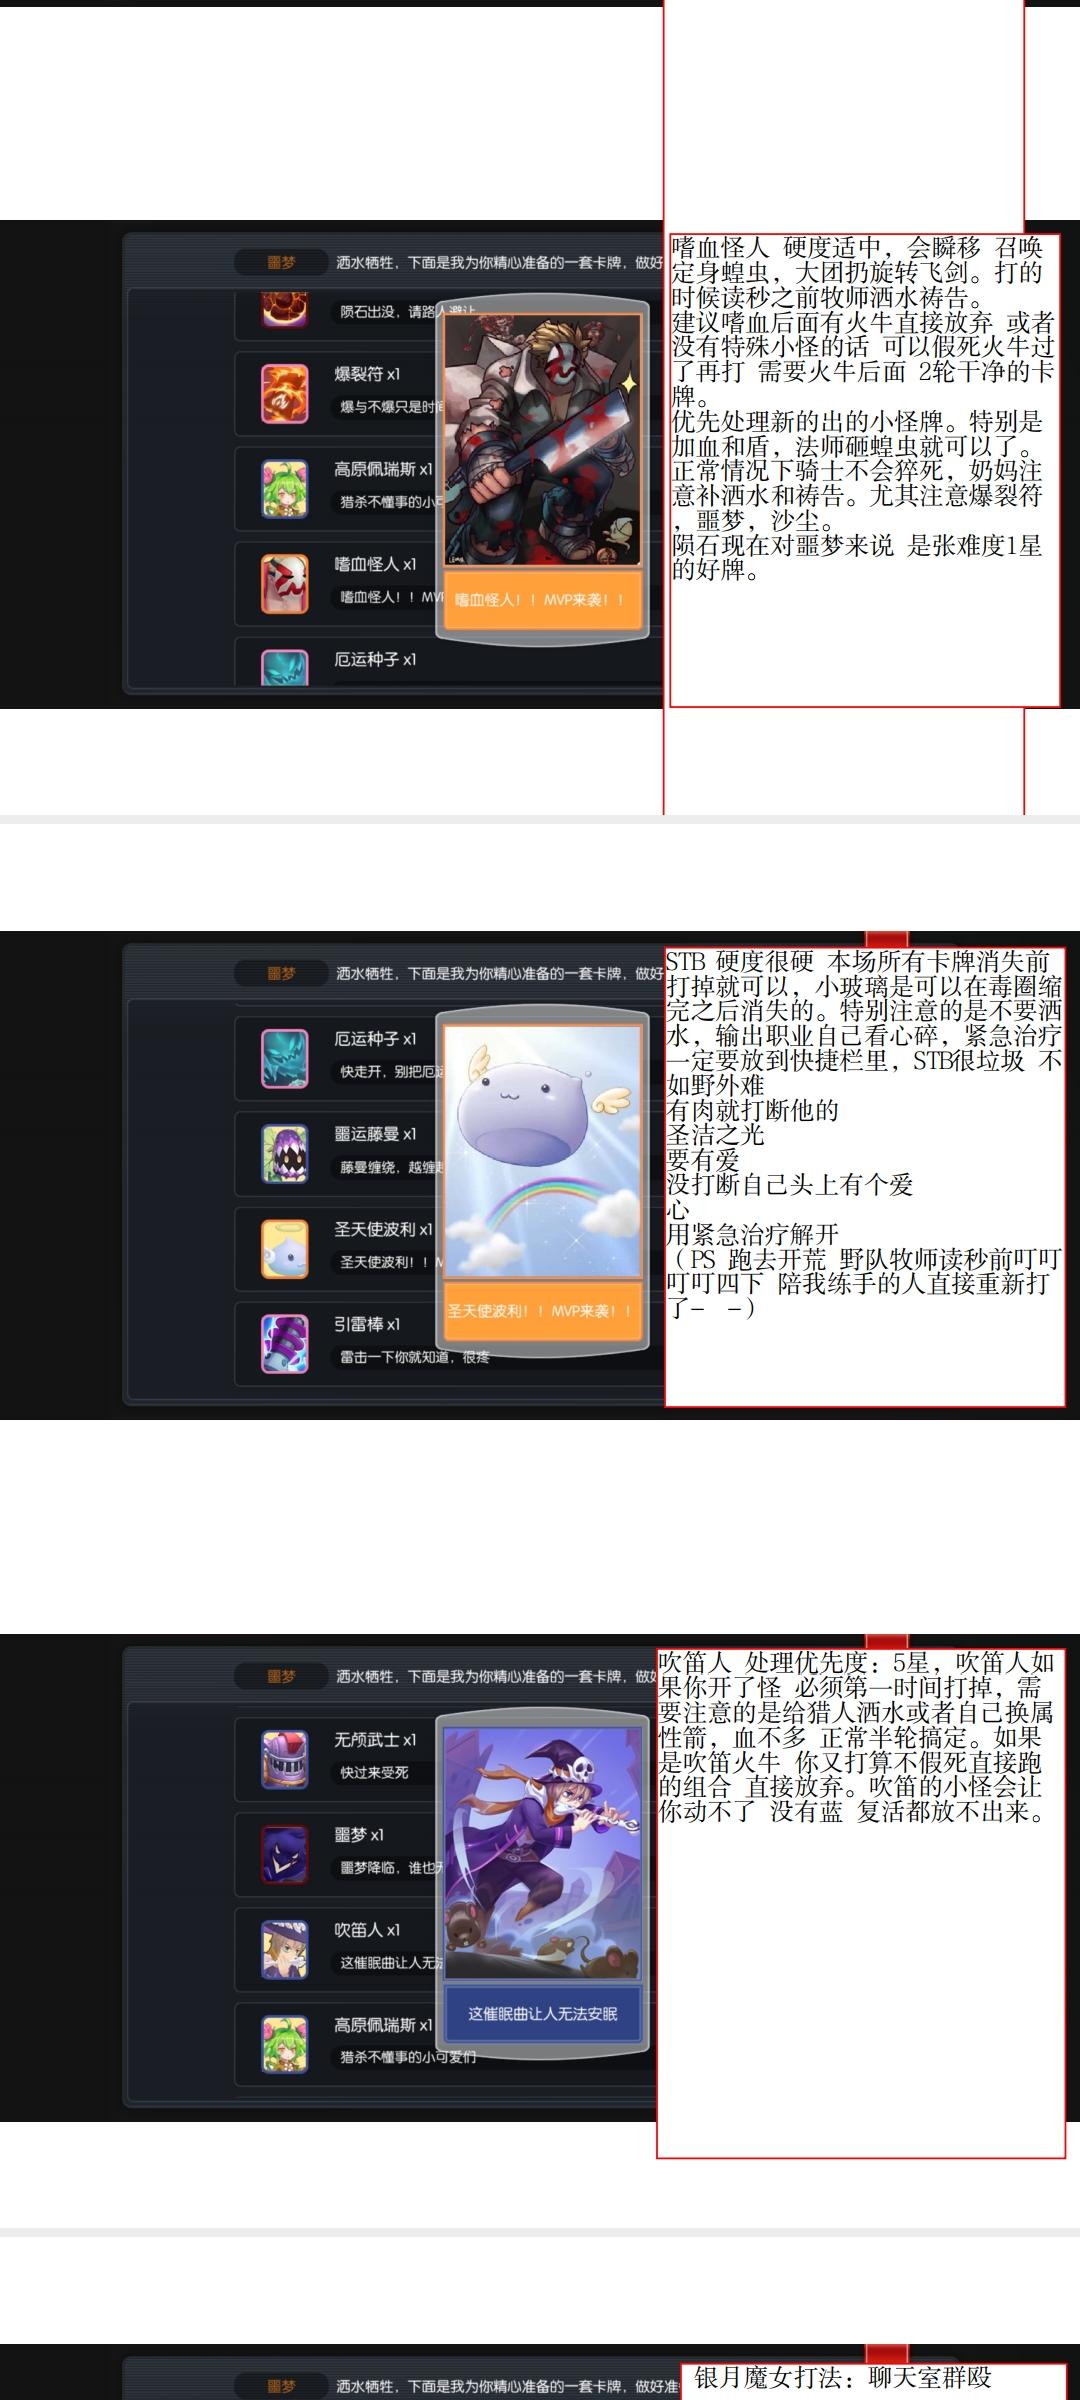Click the 爆与不爆只是时间 description

pyautogui.click(x=392, y=407)
